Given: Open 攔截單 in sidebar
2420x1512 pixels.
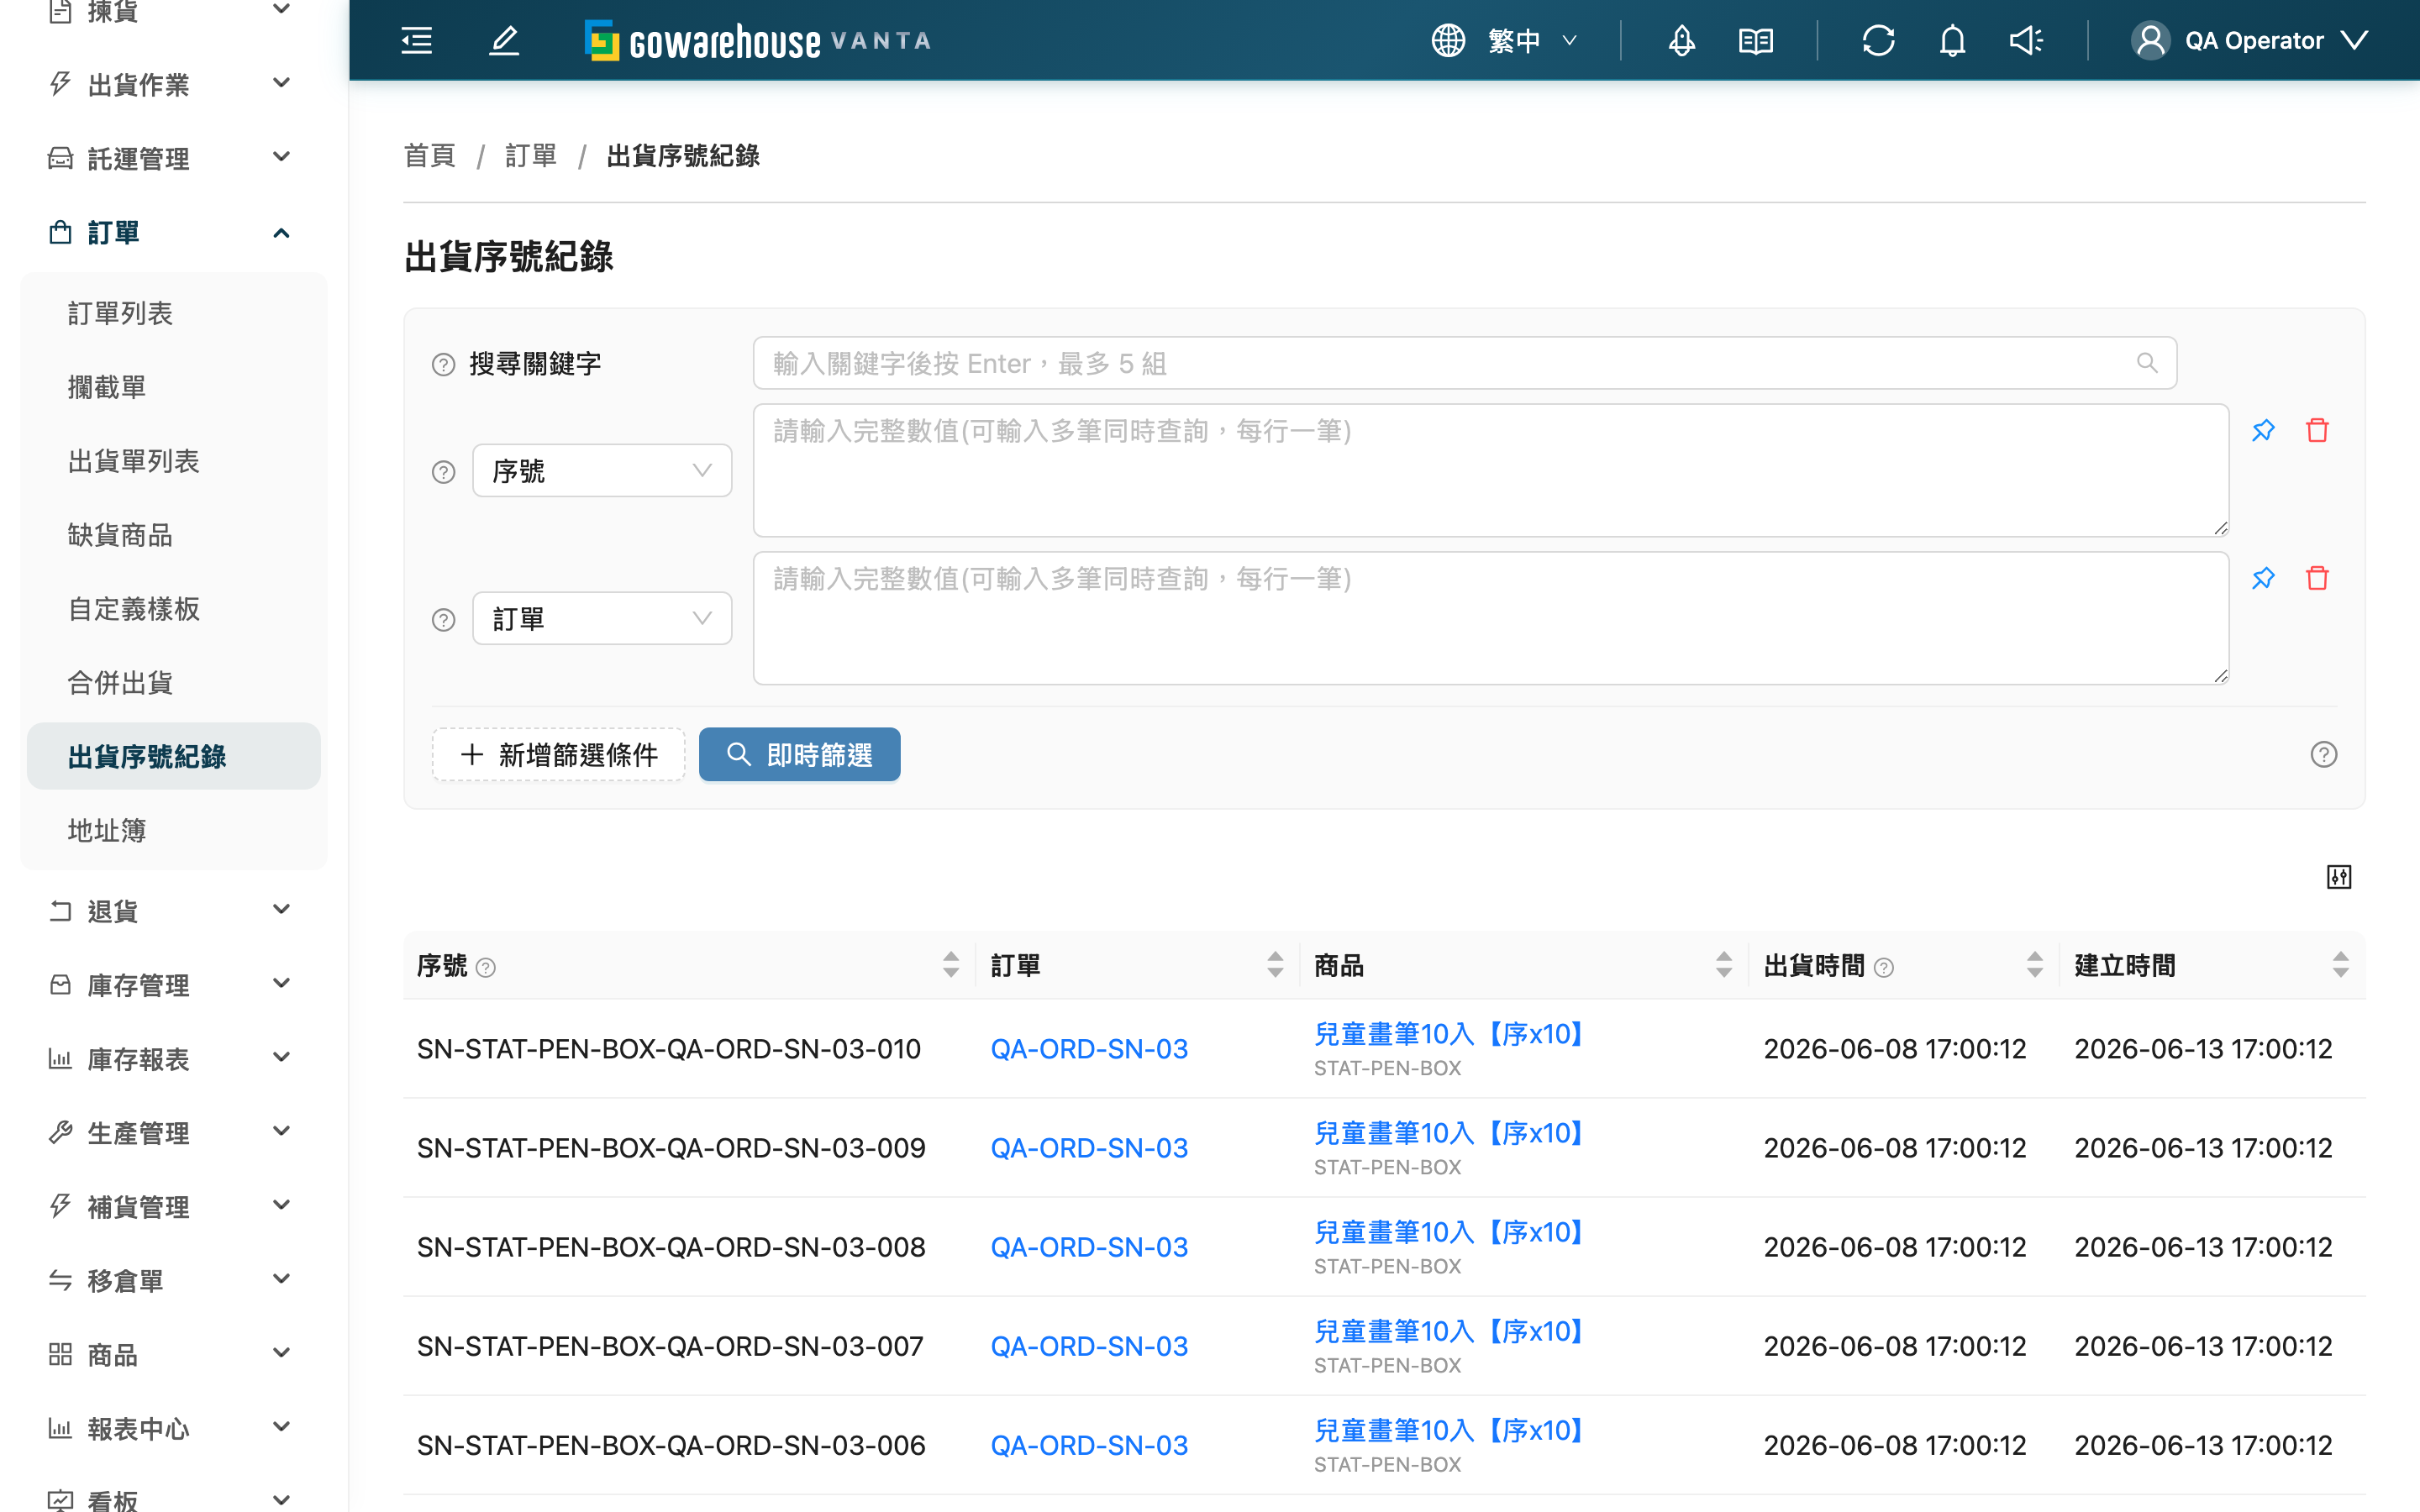Looking at the screenshot, I should tap(174, 387).
